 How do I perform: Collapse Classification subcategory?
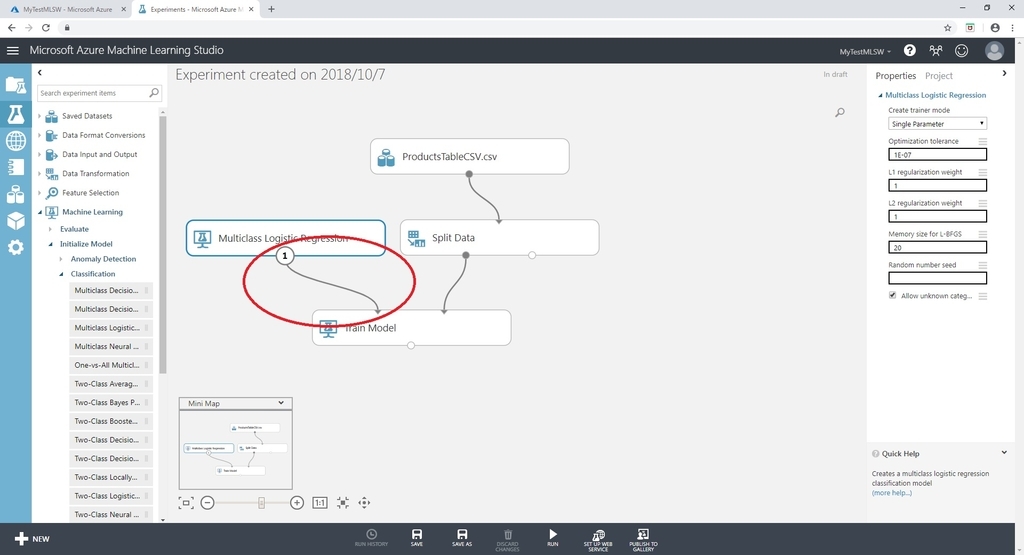61,274
